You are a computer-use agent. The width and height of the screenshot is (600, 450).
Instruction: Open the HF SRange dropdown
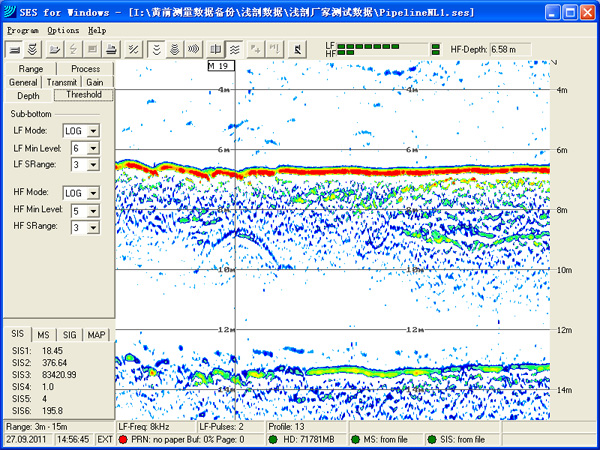tap(94, 227)
